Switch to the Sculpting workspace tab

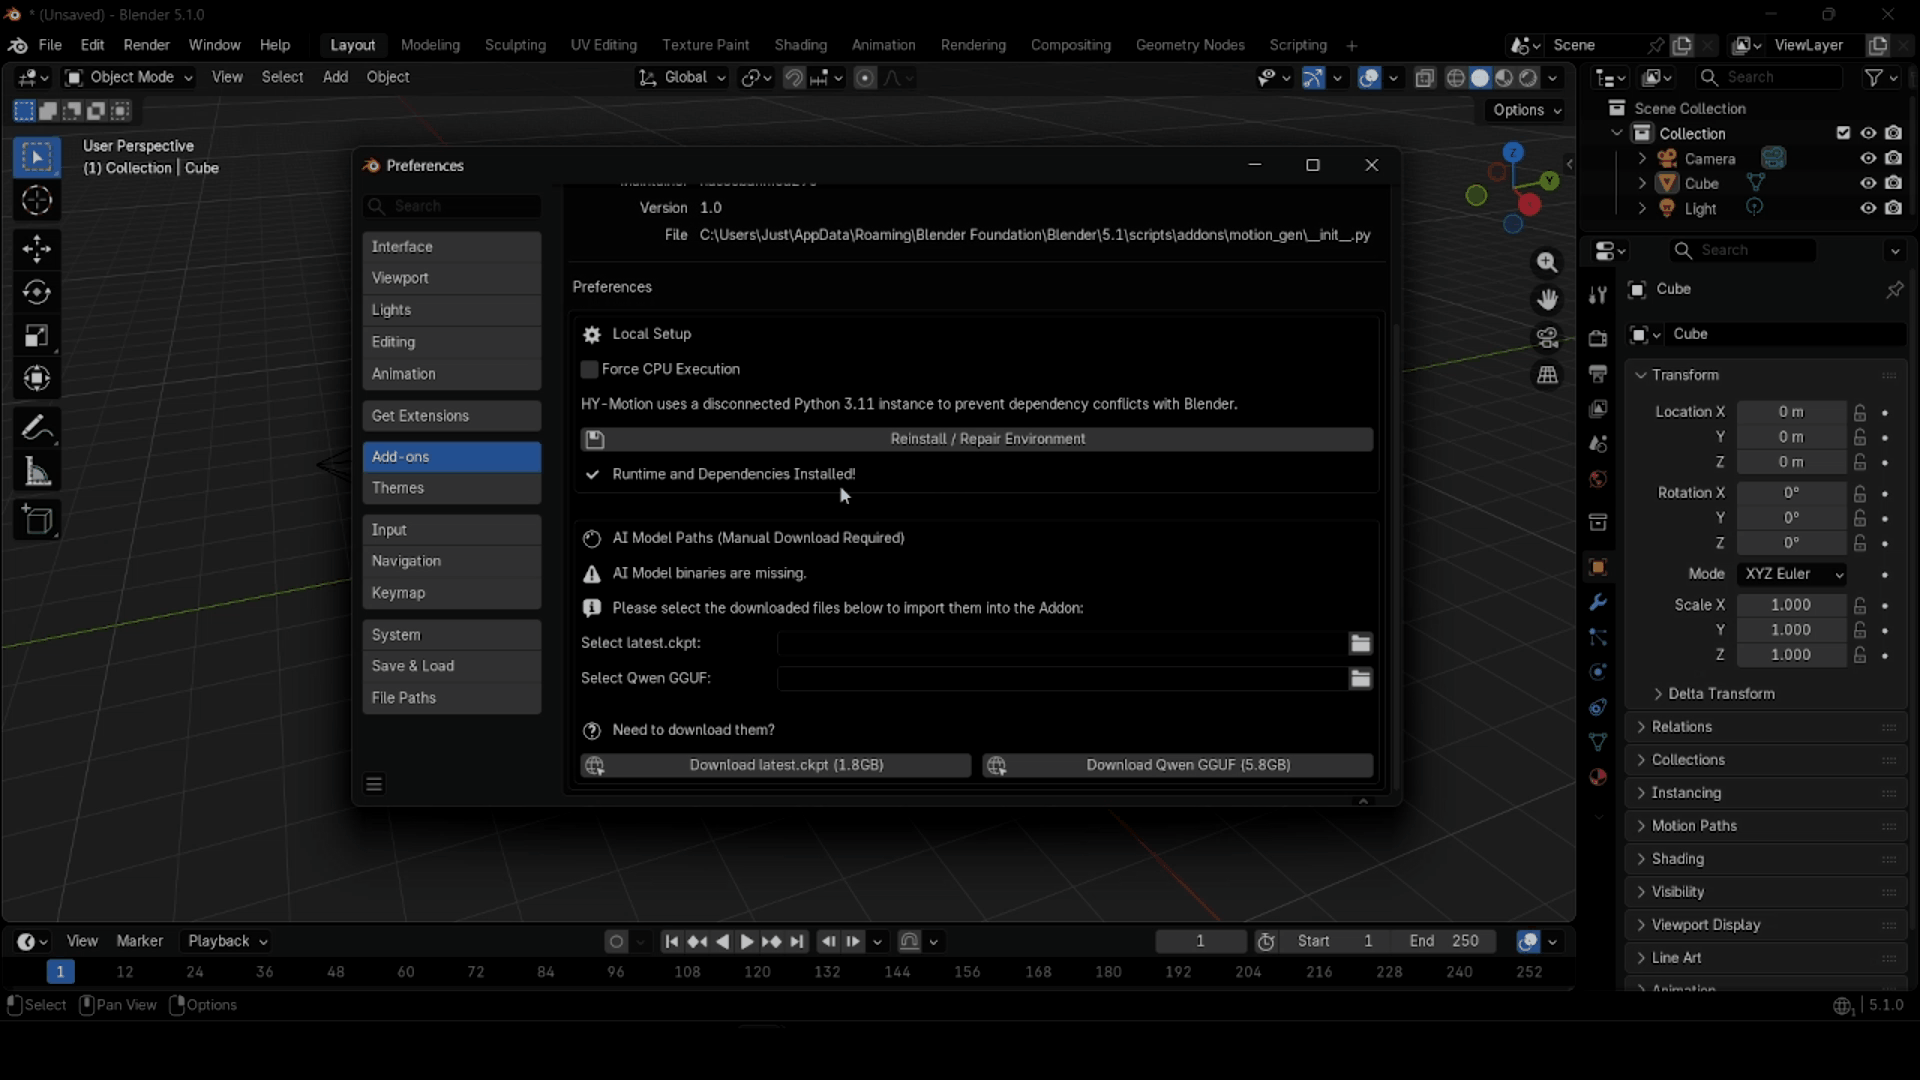(x=515, y=45)
